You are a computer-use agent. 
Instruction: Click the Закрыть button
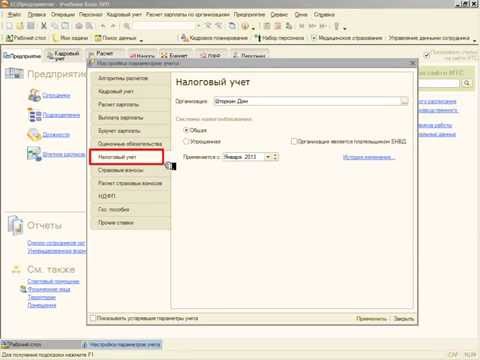click(403, 318)
